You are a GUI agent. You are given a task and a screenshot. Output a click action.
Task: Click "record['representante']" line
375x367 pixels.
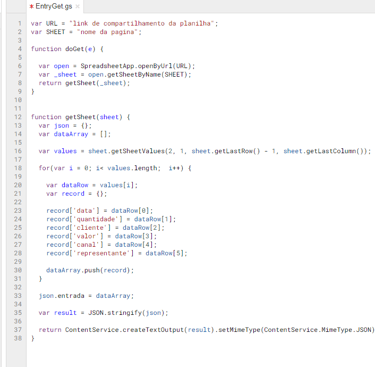click(117, 253)
